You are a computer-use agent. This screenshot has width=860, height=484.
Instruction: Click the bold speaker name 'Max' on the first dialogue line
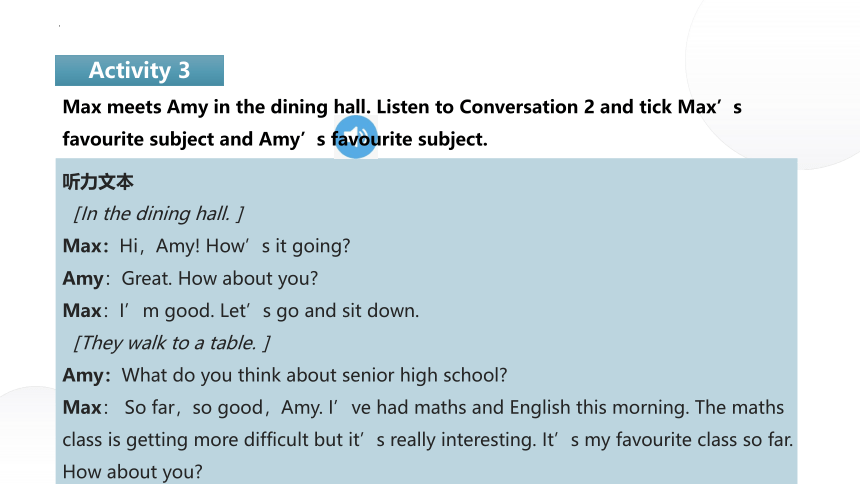pyautogui.click(x=82, y=246)
